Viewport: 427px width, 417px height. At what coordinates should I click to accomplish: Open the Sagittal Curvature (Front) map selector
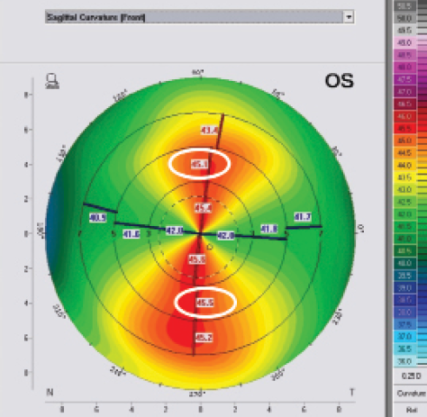199,17
